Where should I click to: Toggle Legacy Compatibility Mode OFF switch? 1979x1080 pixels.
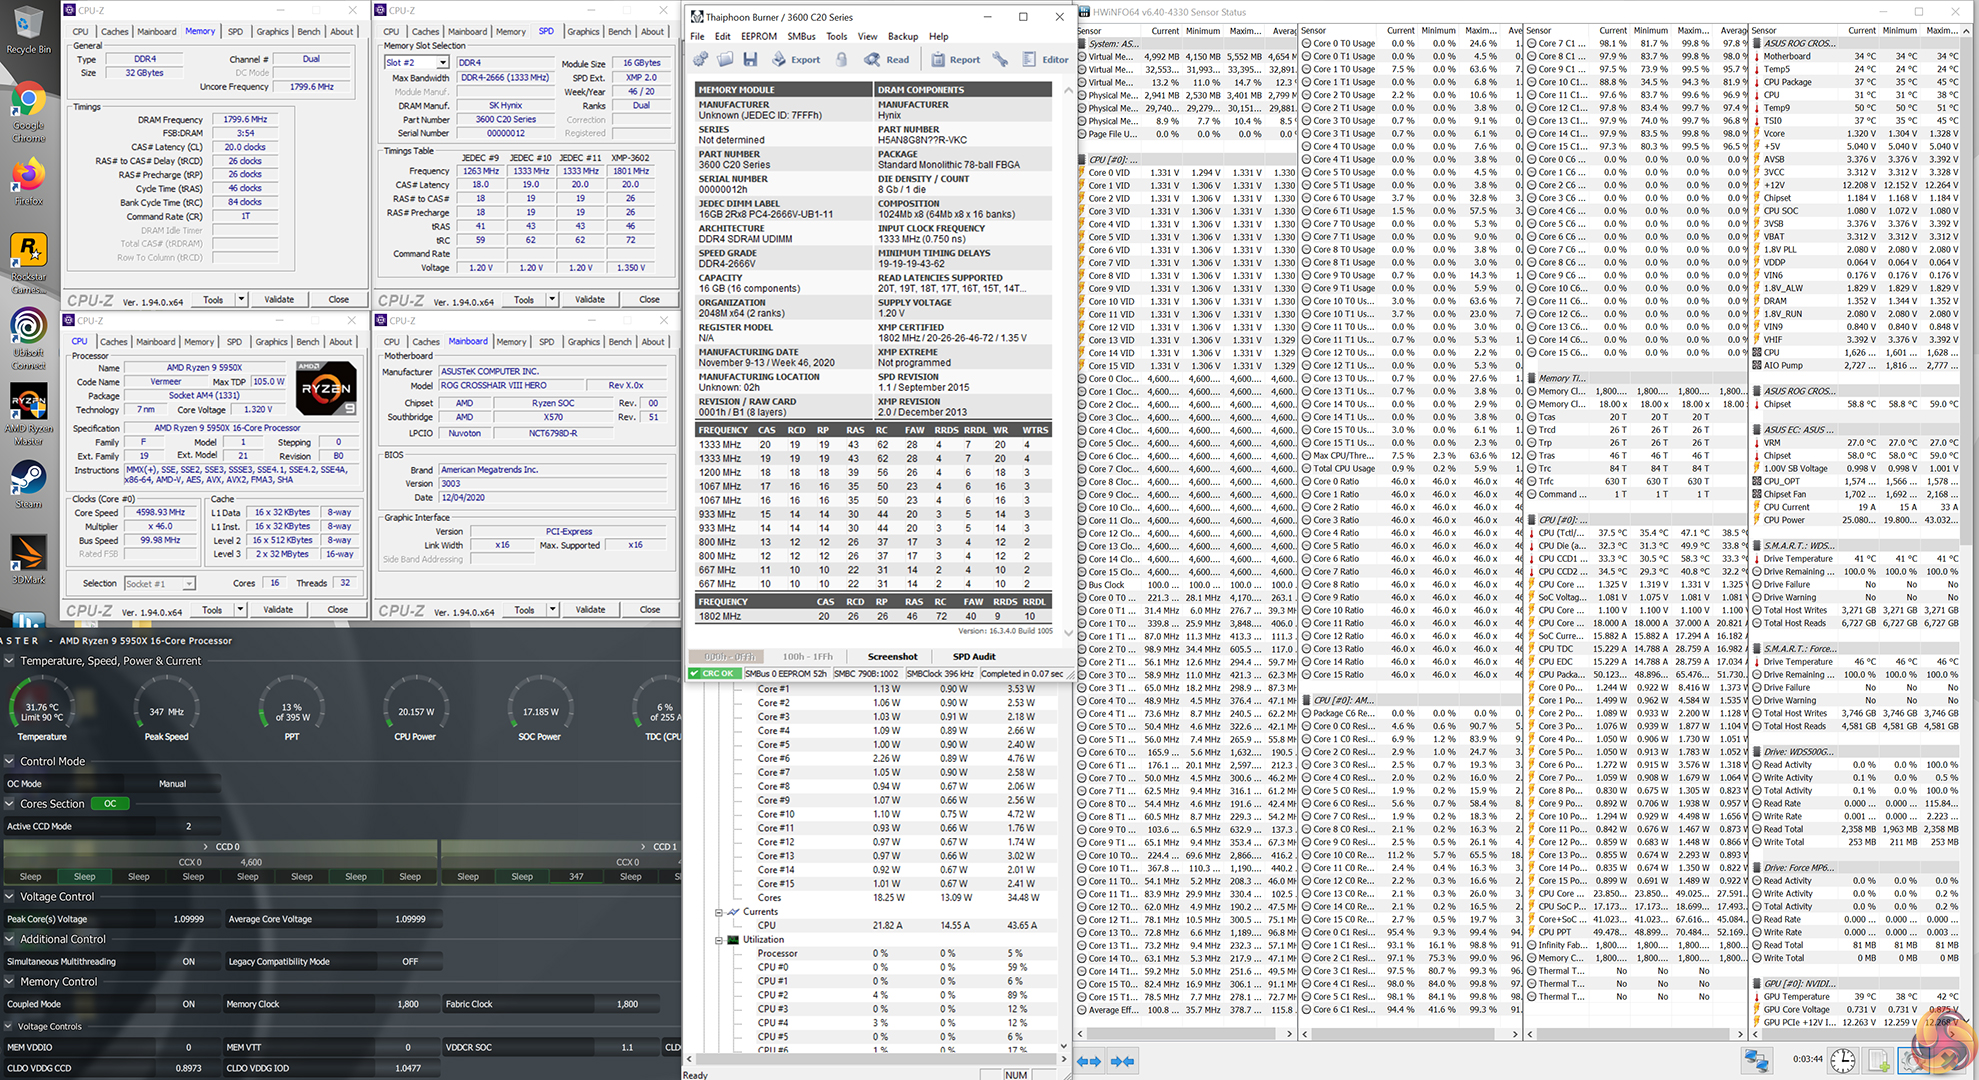click(x=410, y=962)
